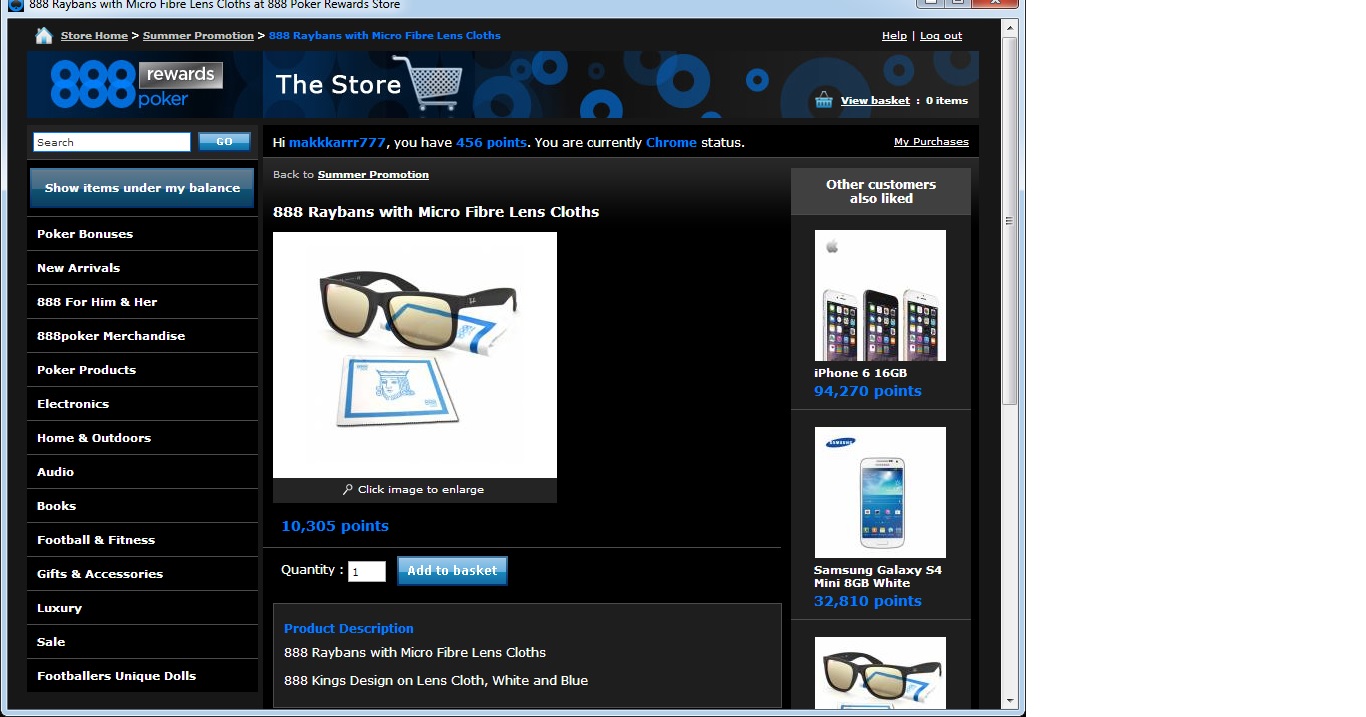This screenshot has width=1366, height=717.
Task: Open Store Home breadcrumb link
Action: coord(94,36)
